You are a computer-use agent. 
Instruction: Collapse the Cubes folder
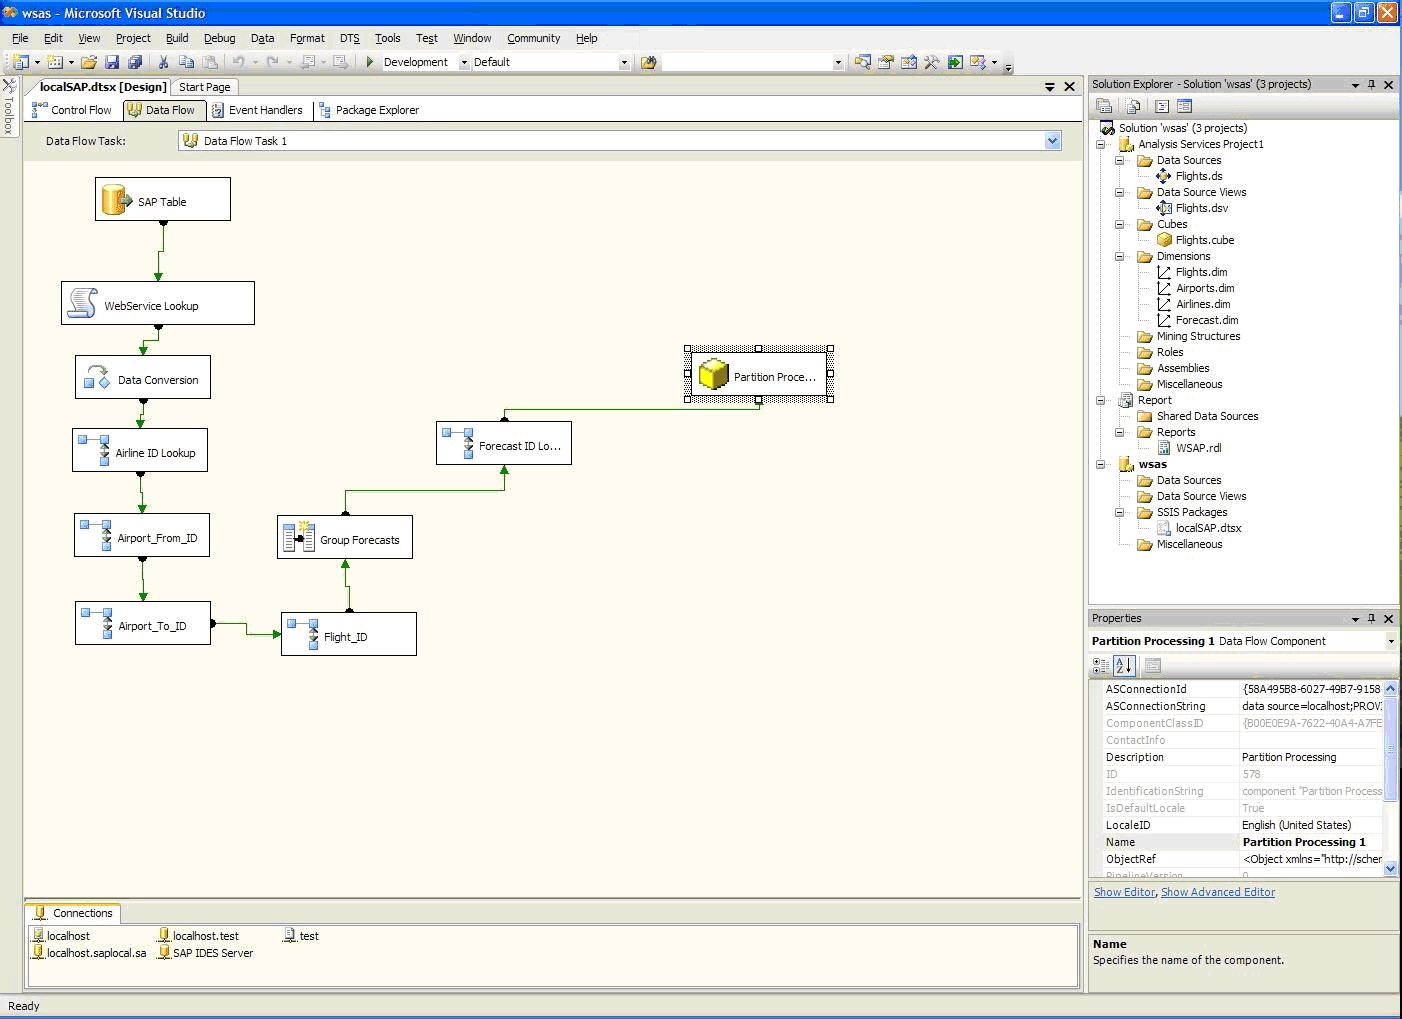(1120, 224)
